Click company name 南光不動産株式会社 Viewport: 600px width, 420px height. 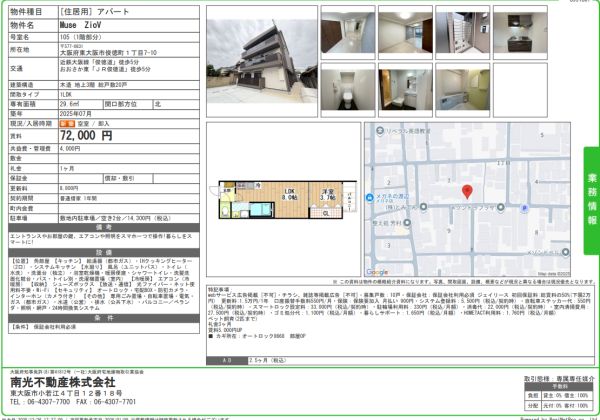63,382
